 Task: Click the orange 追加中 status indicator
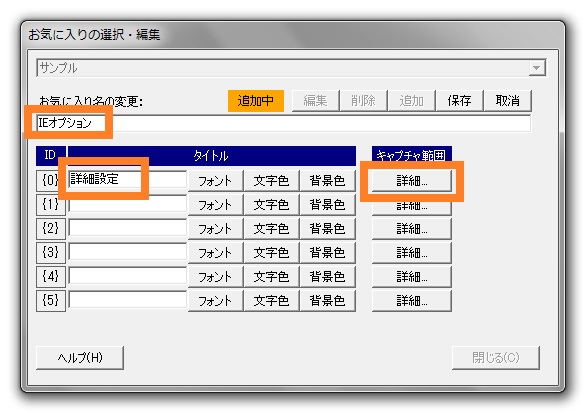pyautogui.click(x=256, y=101)
